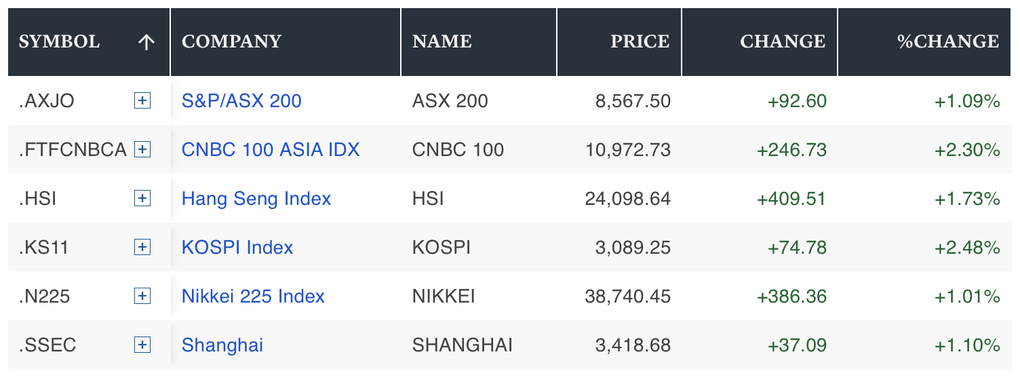
Task: Expand the .SSEC row plus icon
Action: click(x=142, y=345)
